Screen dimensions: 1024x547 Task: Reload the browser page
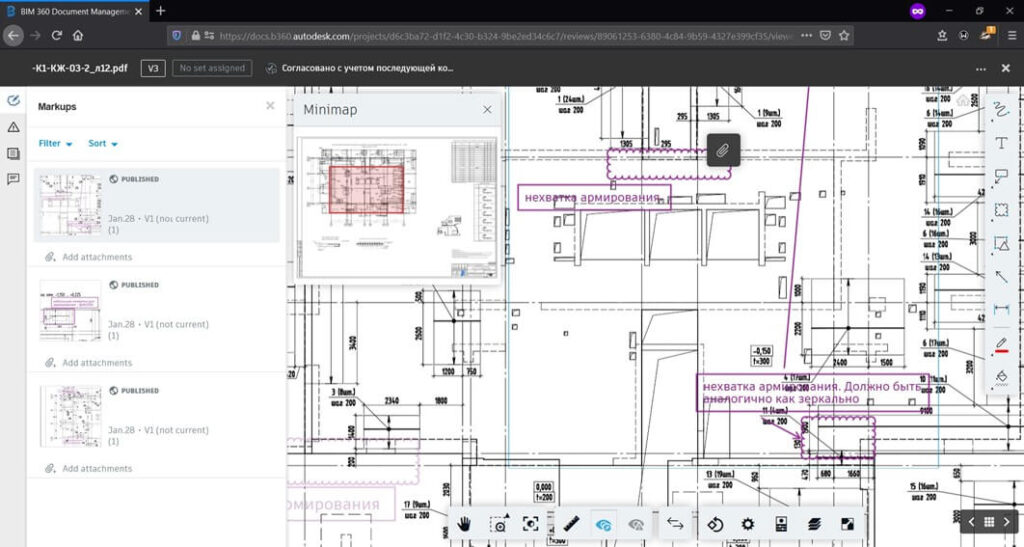57,36
